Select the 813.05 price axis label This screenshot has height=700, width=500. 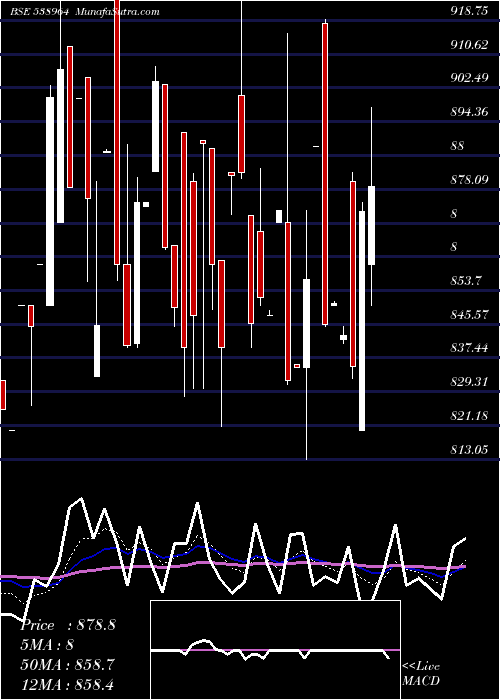pyautogui.click(x=469, y=449)
